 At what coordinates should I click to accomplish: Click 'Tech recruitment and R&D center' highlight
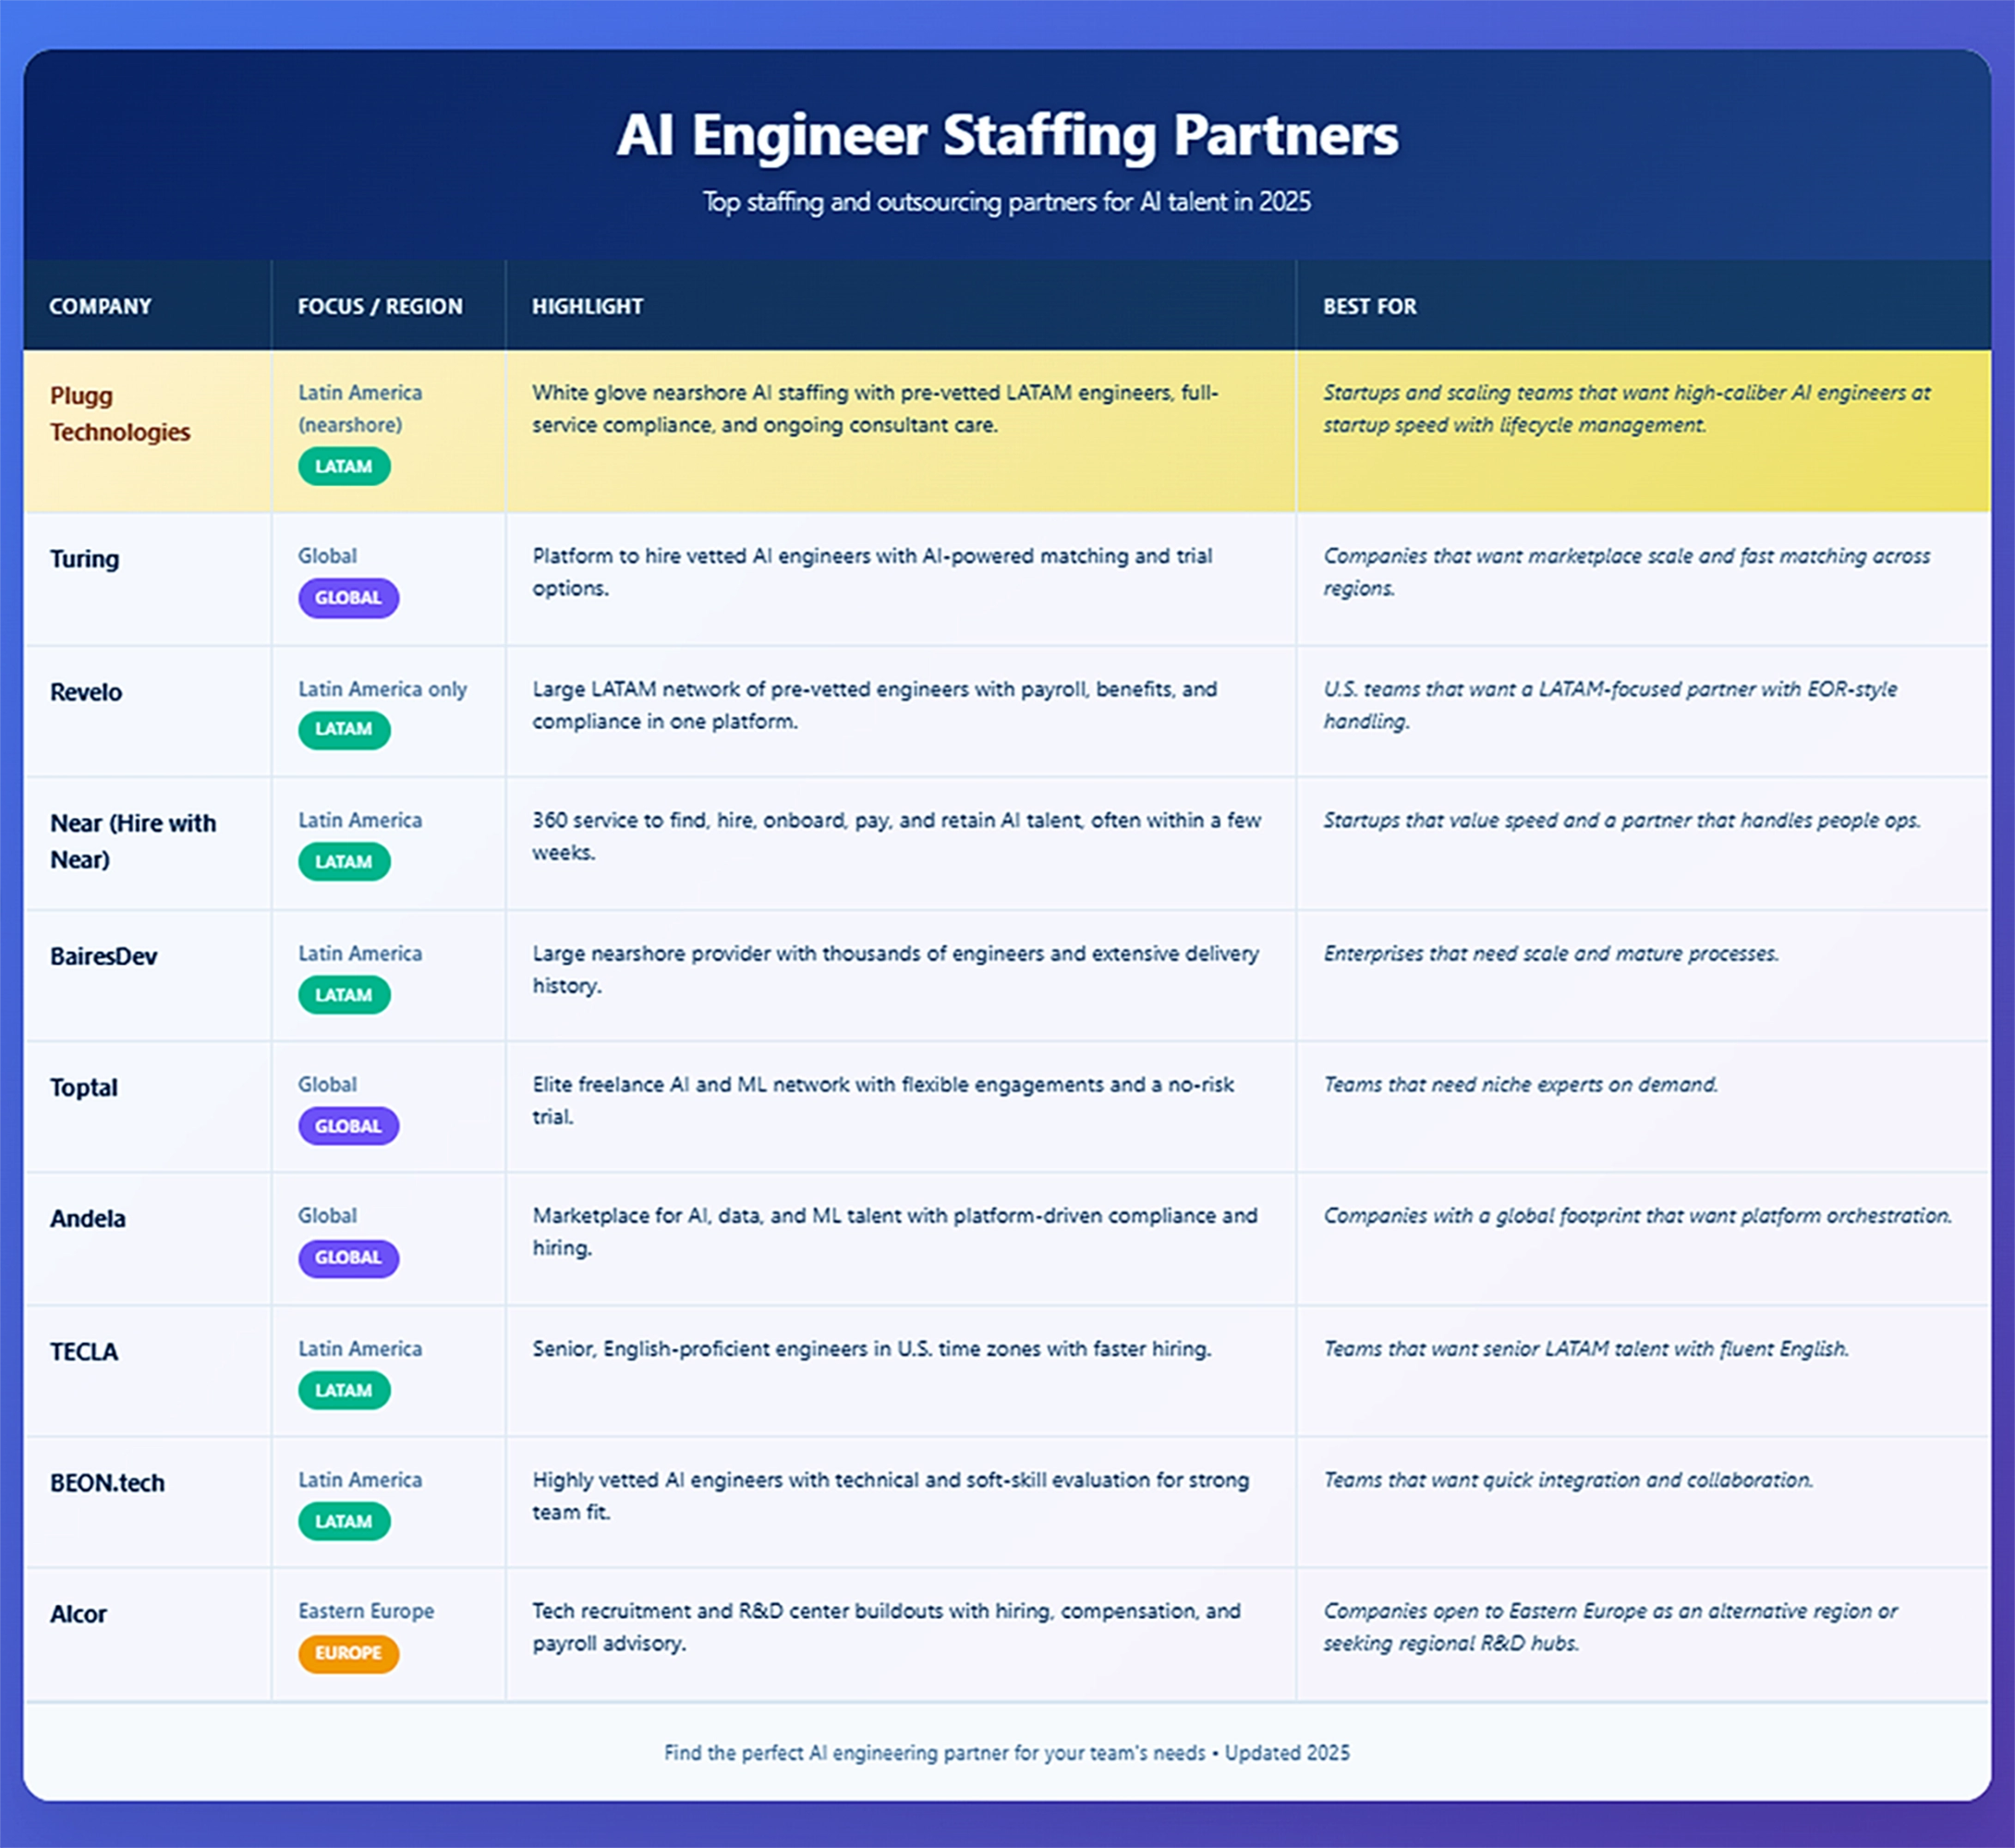[886, 1626]
